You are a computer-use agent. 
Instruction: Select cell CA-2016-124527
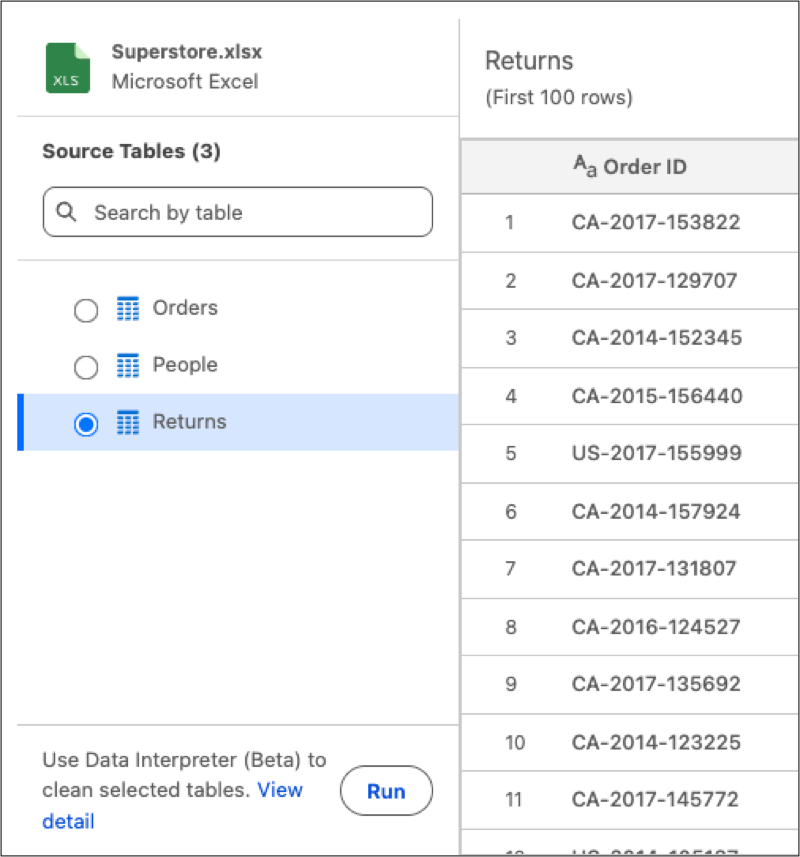pos(656,627)
